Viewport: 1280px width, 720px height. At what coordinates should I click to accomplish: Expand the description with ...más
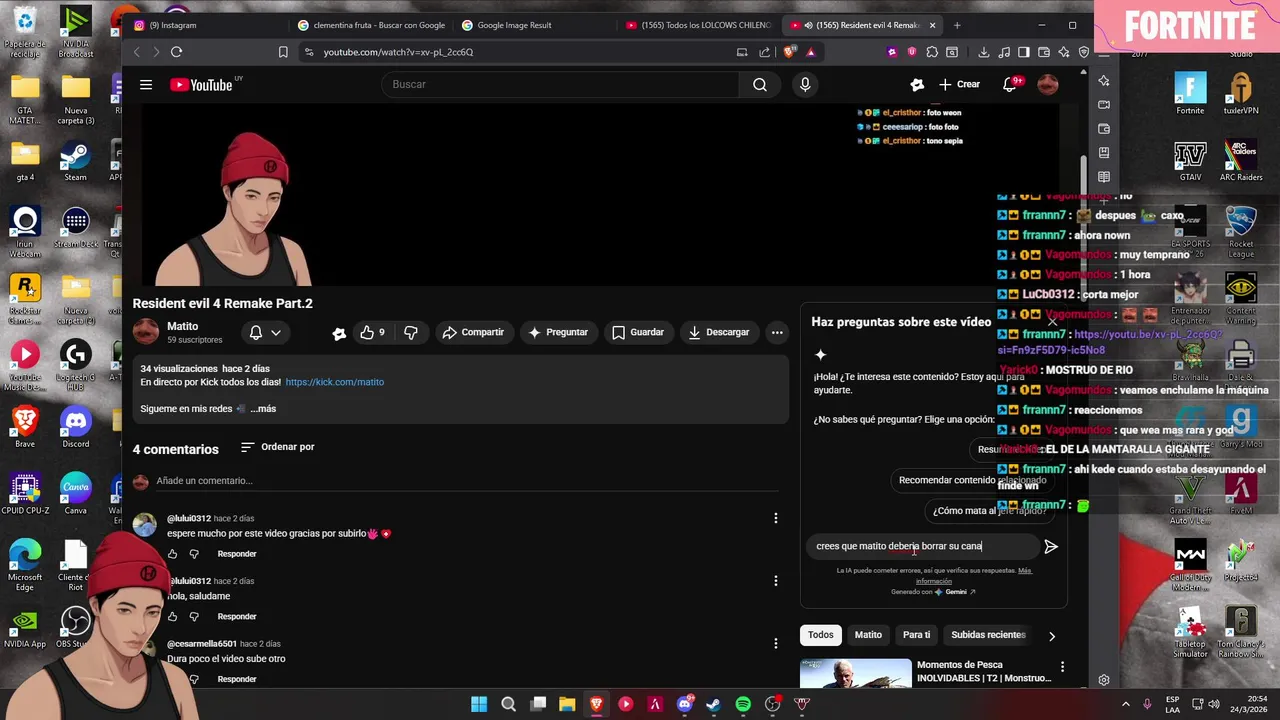point(263,409)
